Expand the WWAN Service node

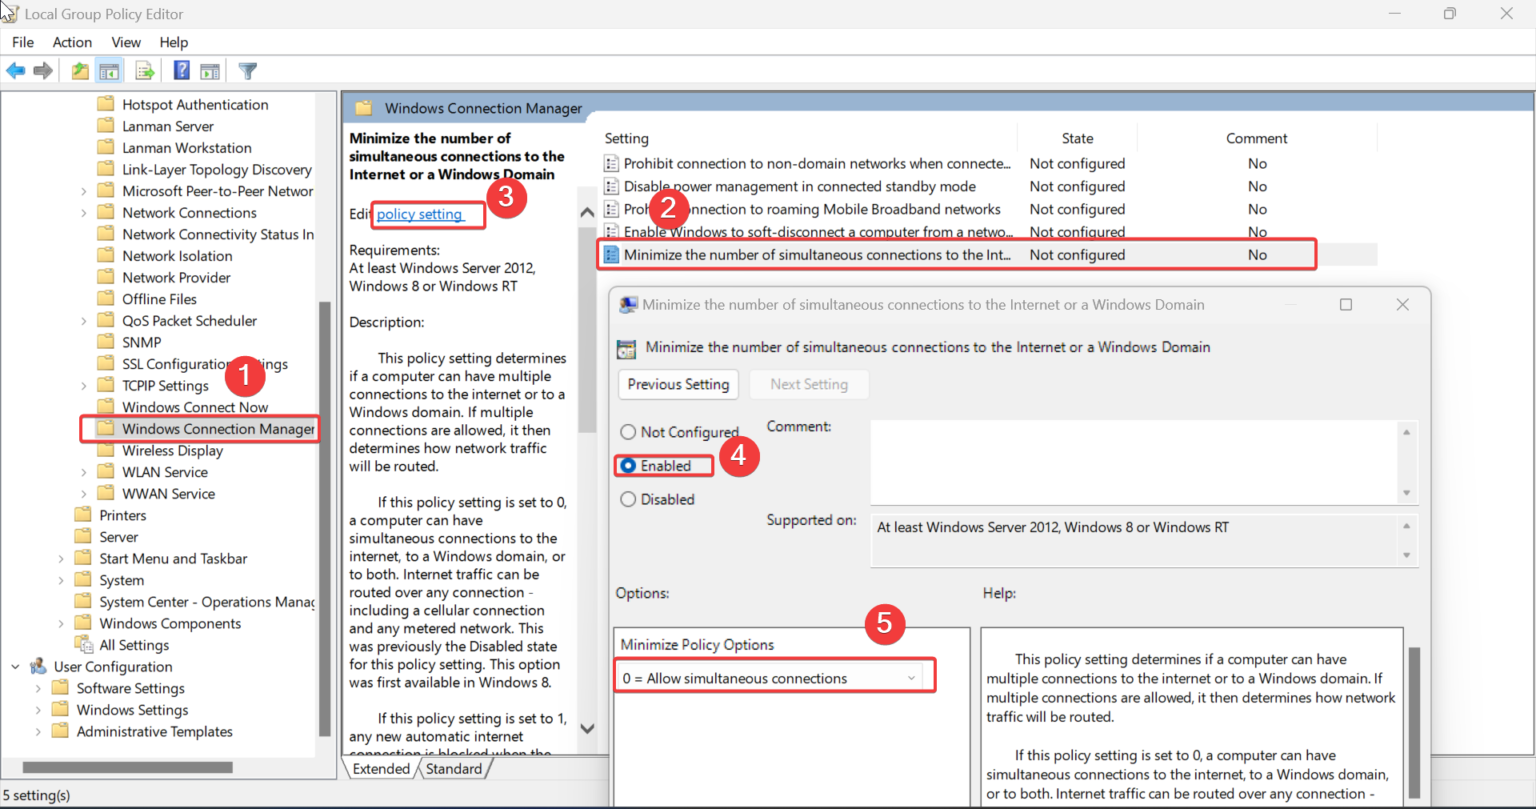tap(84, 494)
